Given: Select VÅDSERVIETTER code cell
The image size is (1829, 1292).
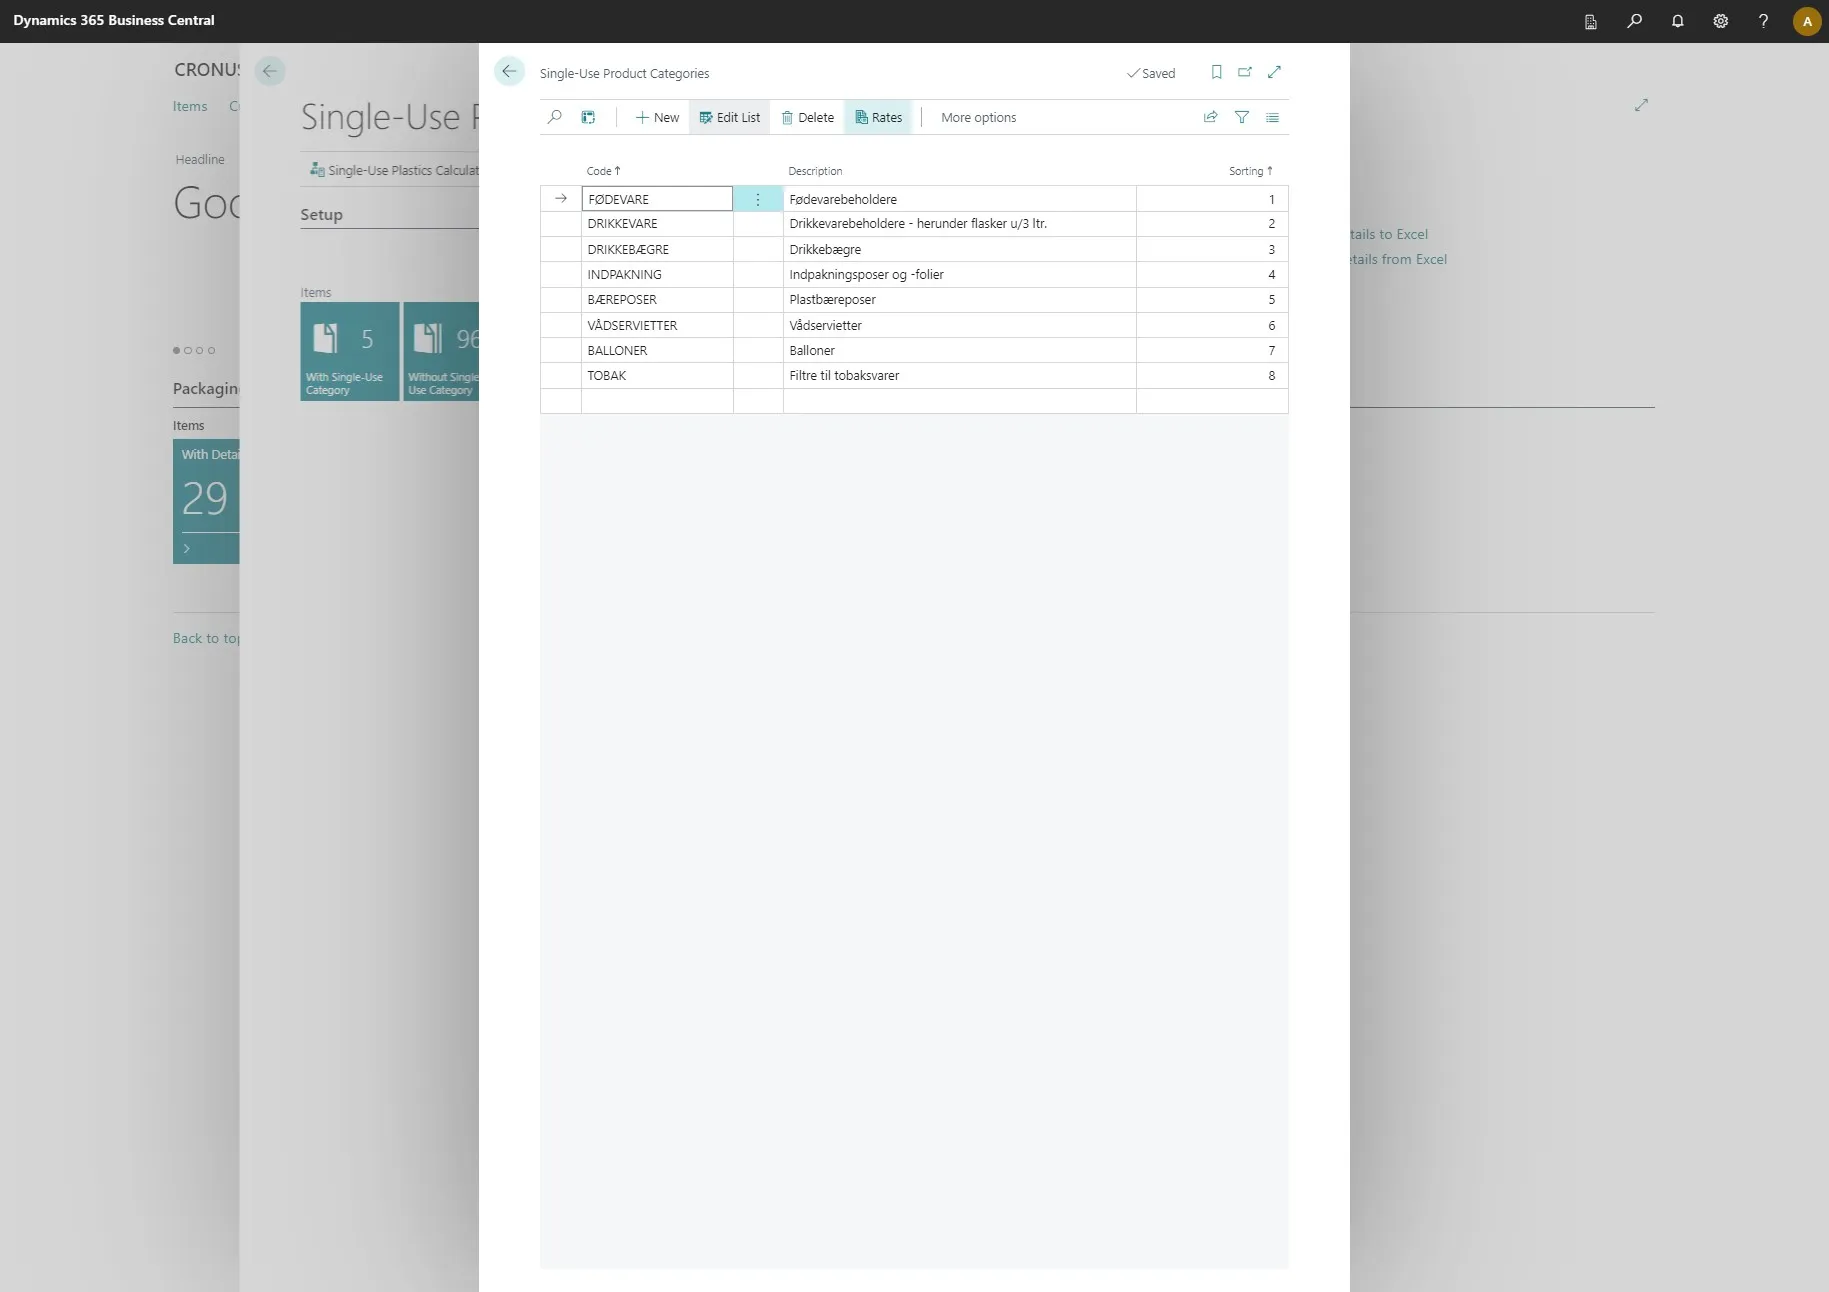Looking at the screenshot, I should click(x=657, y=325).
